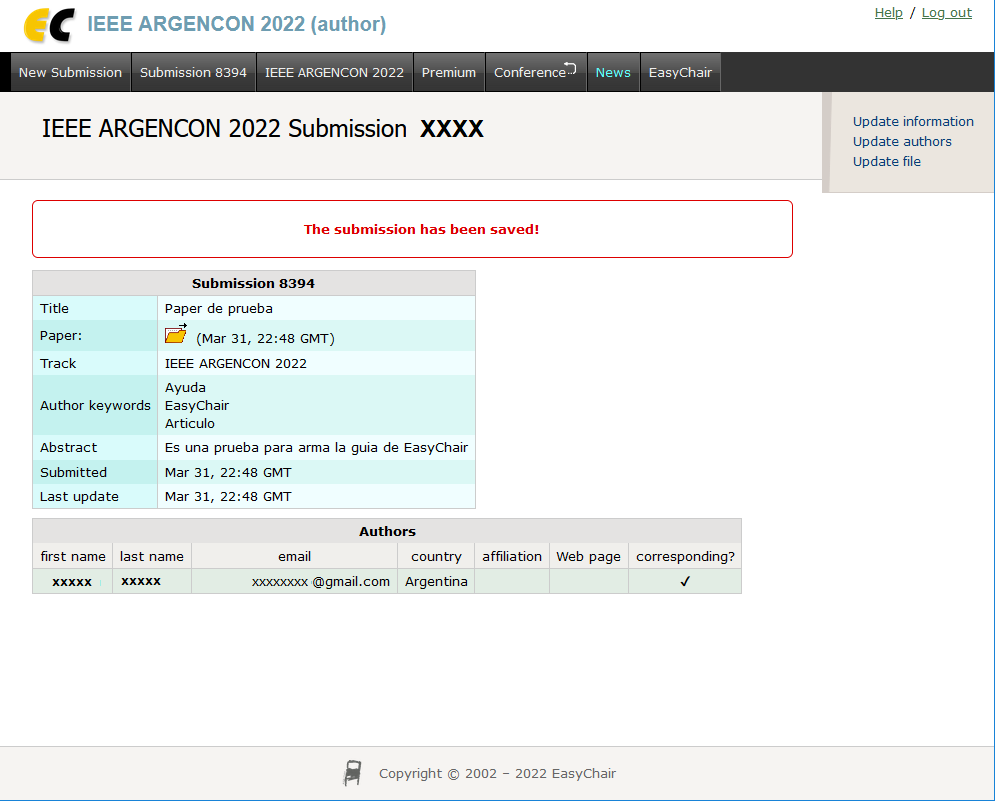The height and width of the screenshot is (805, 996).
Task: Click the keyword 'EasyChair' in the table
Action: (x=197, y=405)
